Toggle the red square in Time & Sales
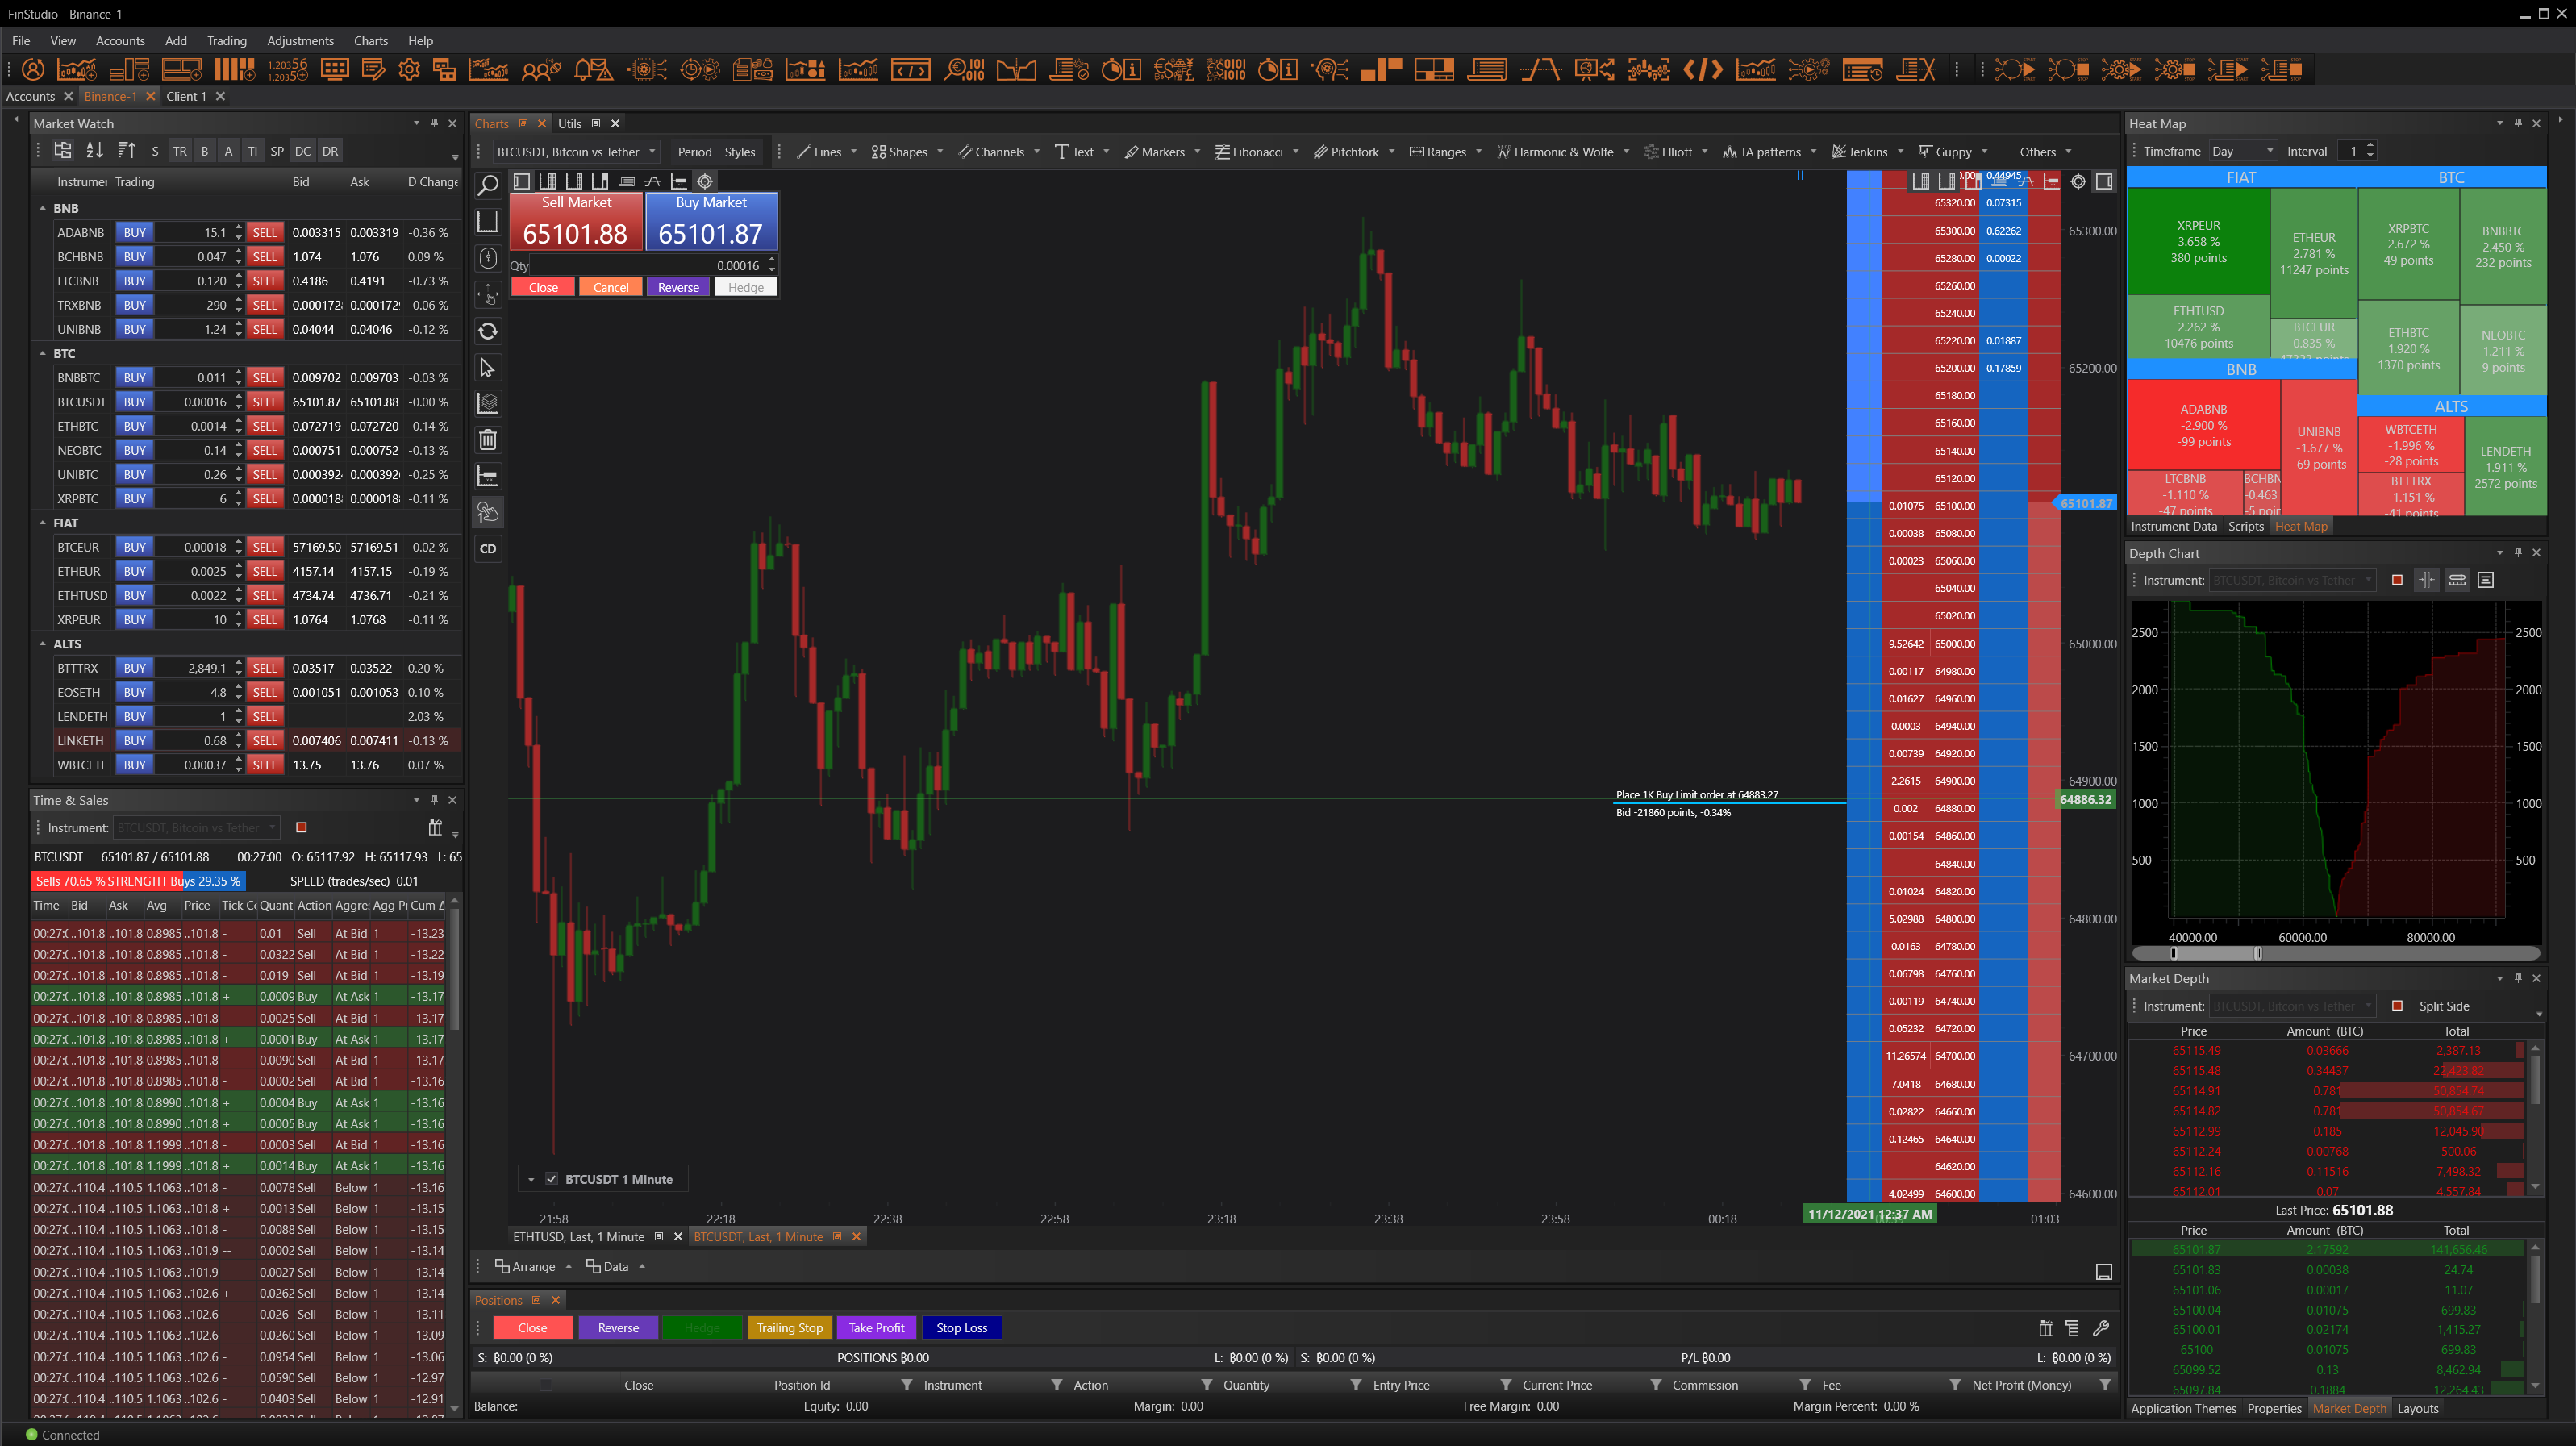The height and width of the screenshot is (1446, 2576). coord(301,827)
